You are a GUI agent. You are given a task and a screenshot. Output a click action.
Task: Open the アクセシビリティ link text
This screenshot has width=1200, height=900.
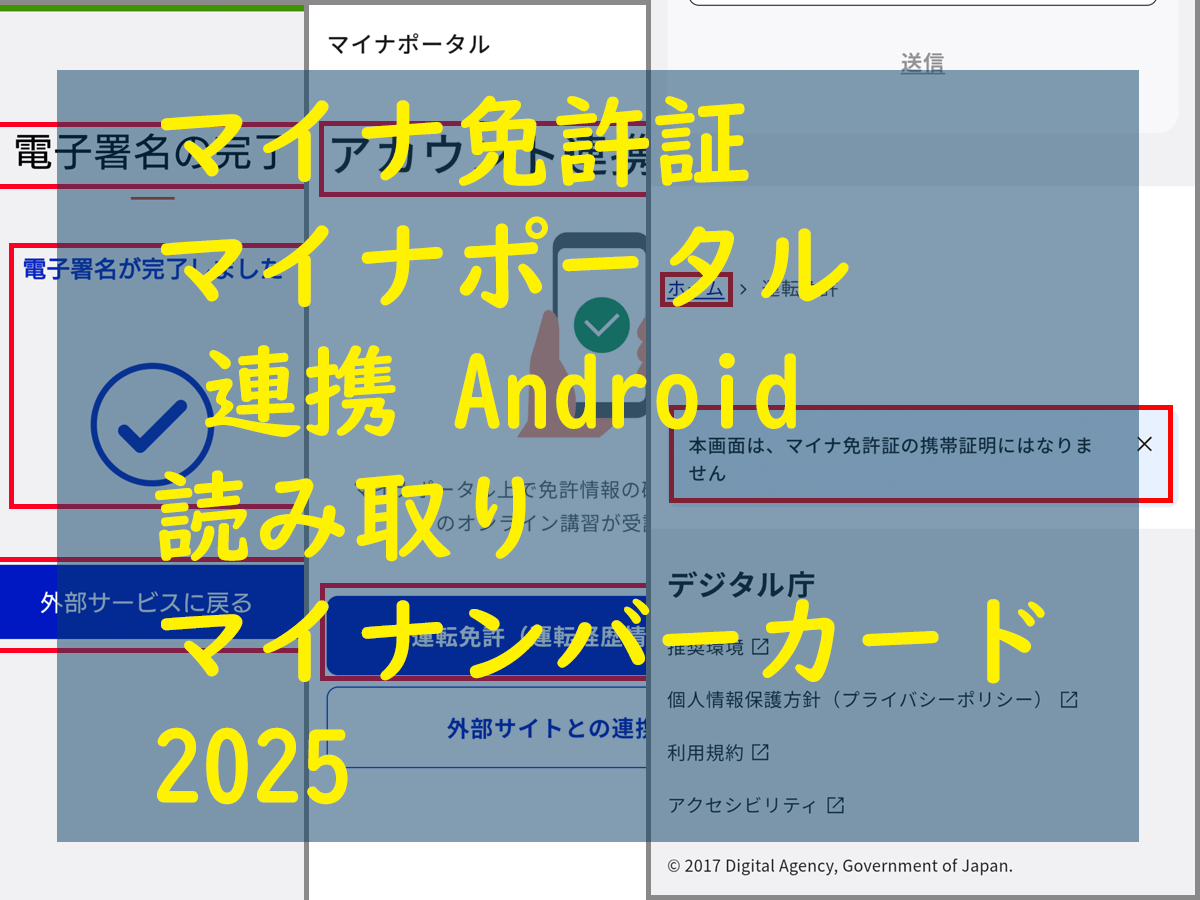coord(742,805)
